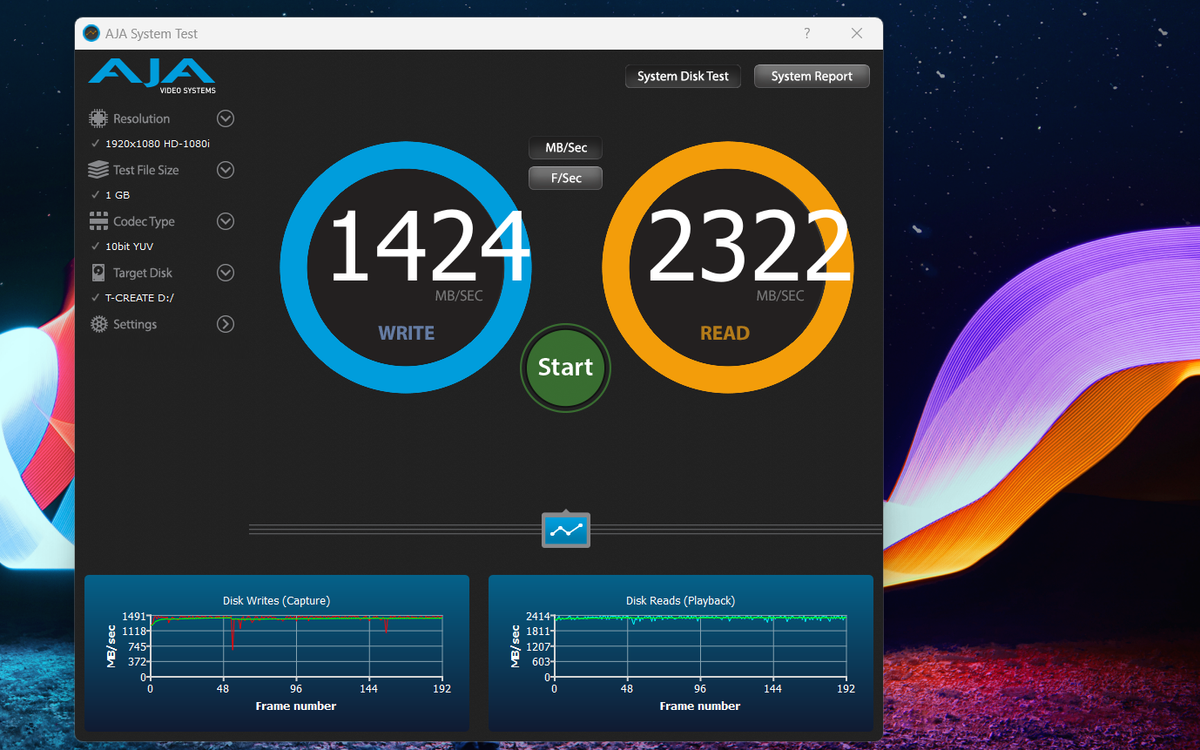
Task: Switch display units to MB/Sec
Action: pyautogui.click(x=565, y=147)
